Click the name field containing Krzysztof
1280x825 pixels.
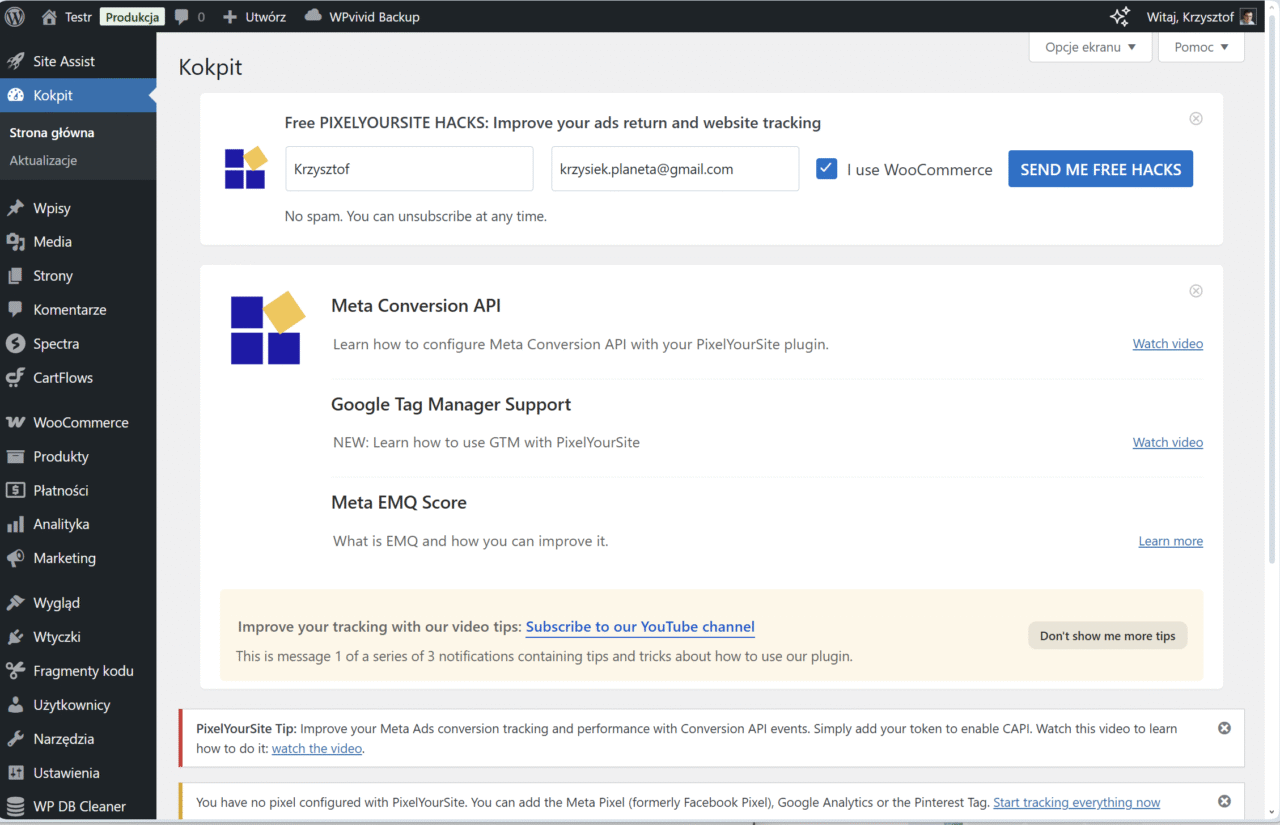click(409, 169)
